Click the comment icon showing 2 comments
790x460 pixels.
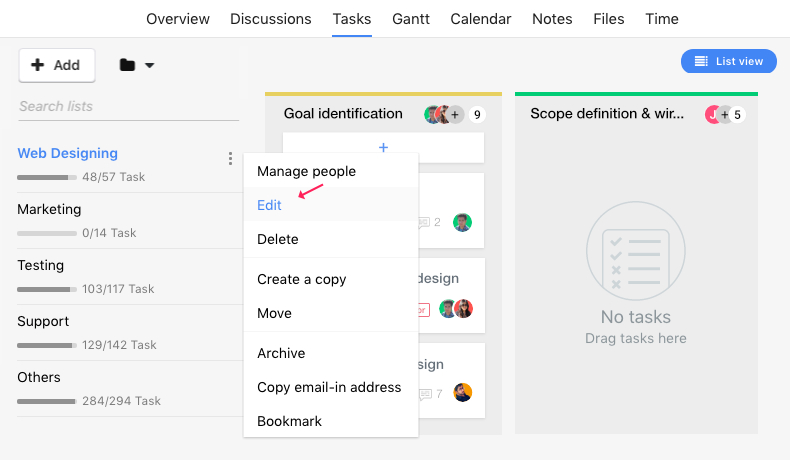(425, 222)
